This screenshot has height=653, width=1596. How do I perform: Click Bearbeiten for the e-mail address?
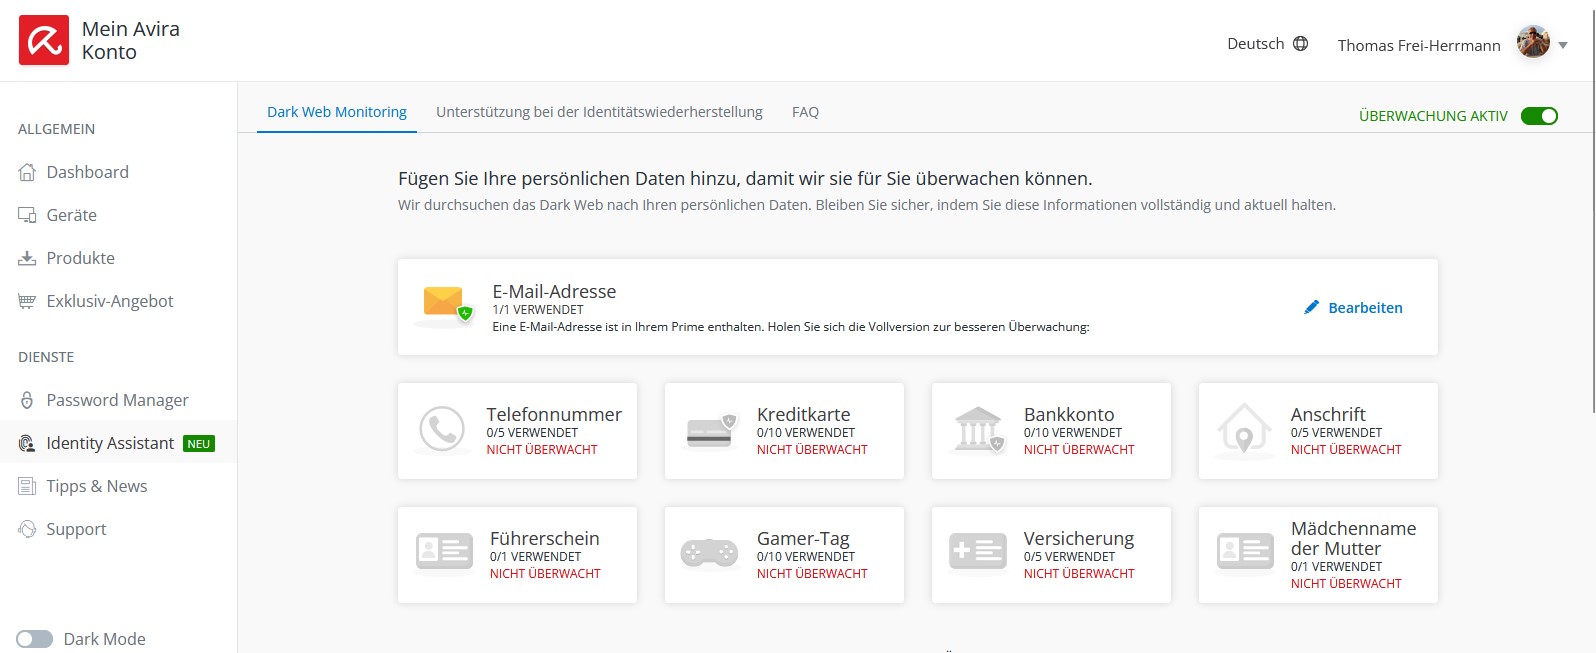coord(1353,308)
